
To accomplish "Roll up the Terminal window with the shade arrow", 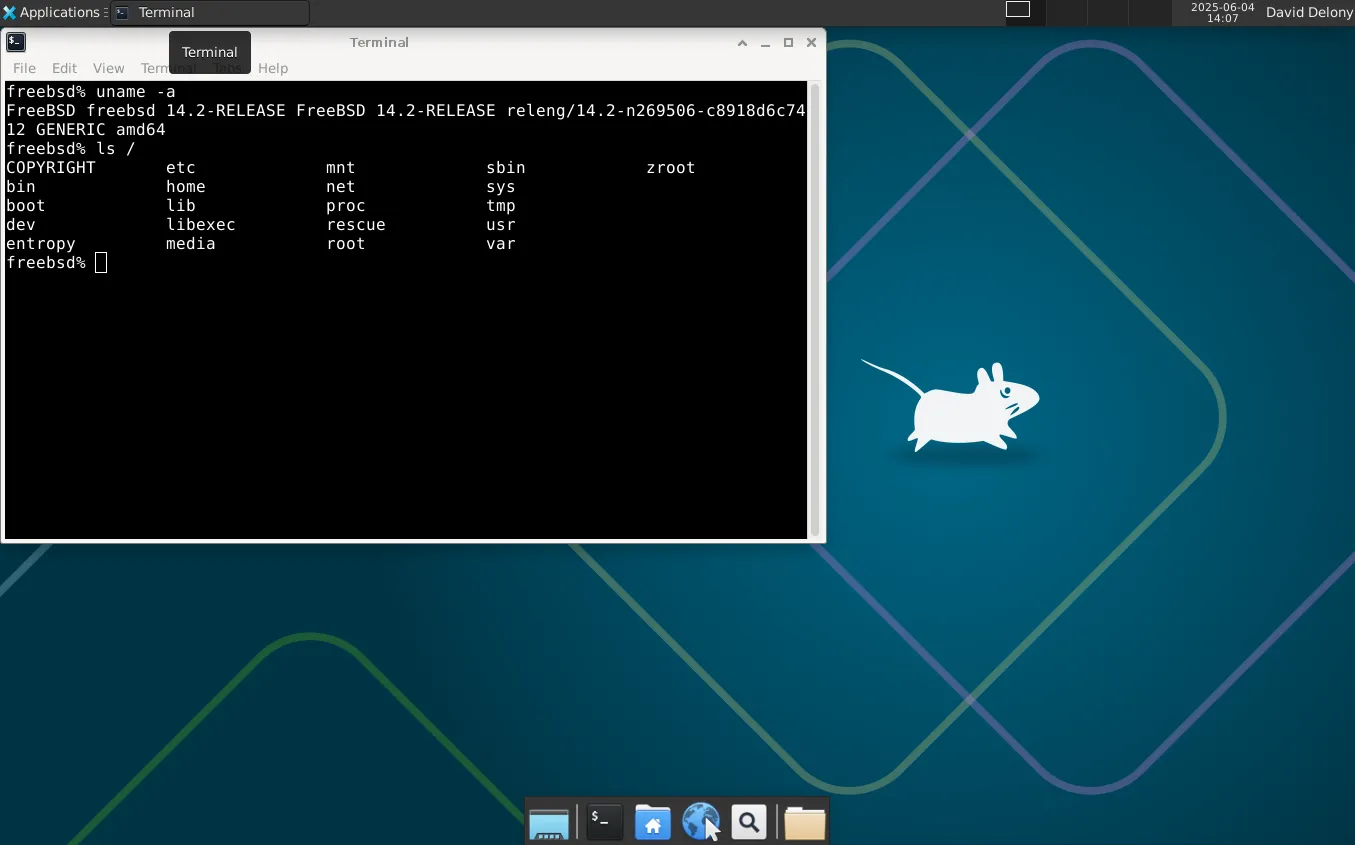I will tap(742, 43).
